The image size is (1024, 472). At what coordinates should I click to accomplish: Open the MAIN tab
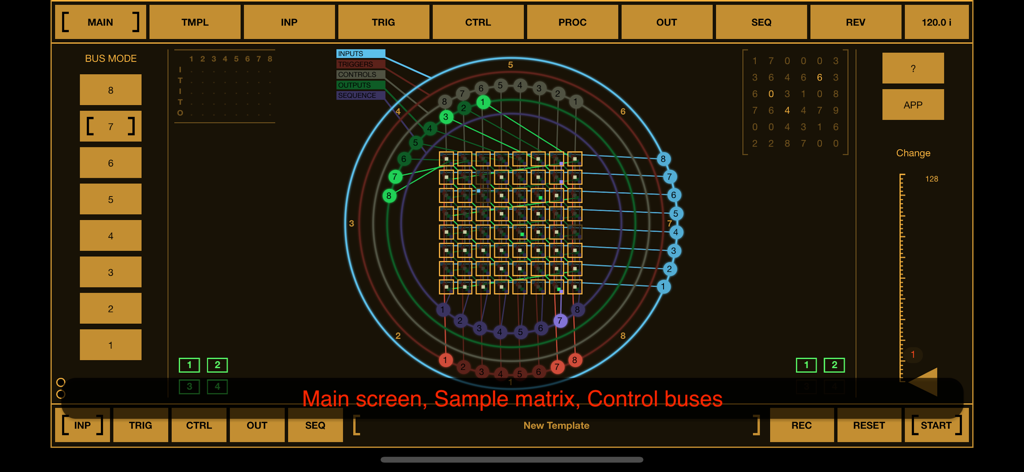(101, 22)
